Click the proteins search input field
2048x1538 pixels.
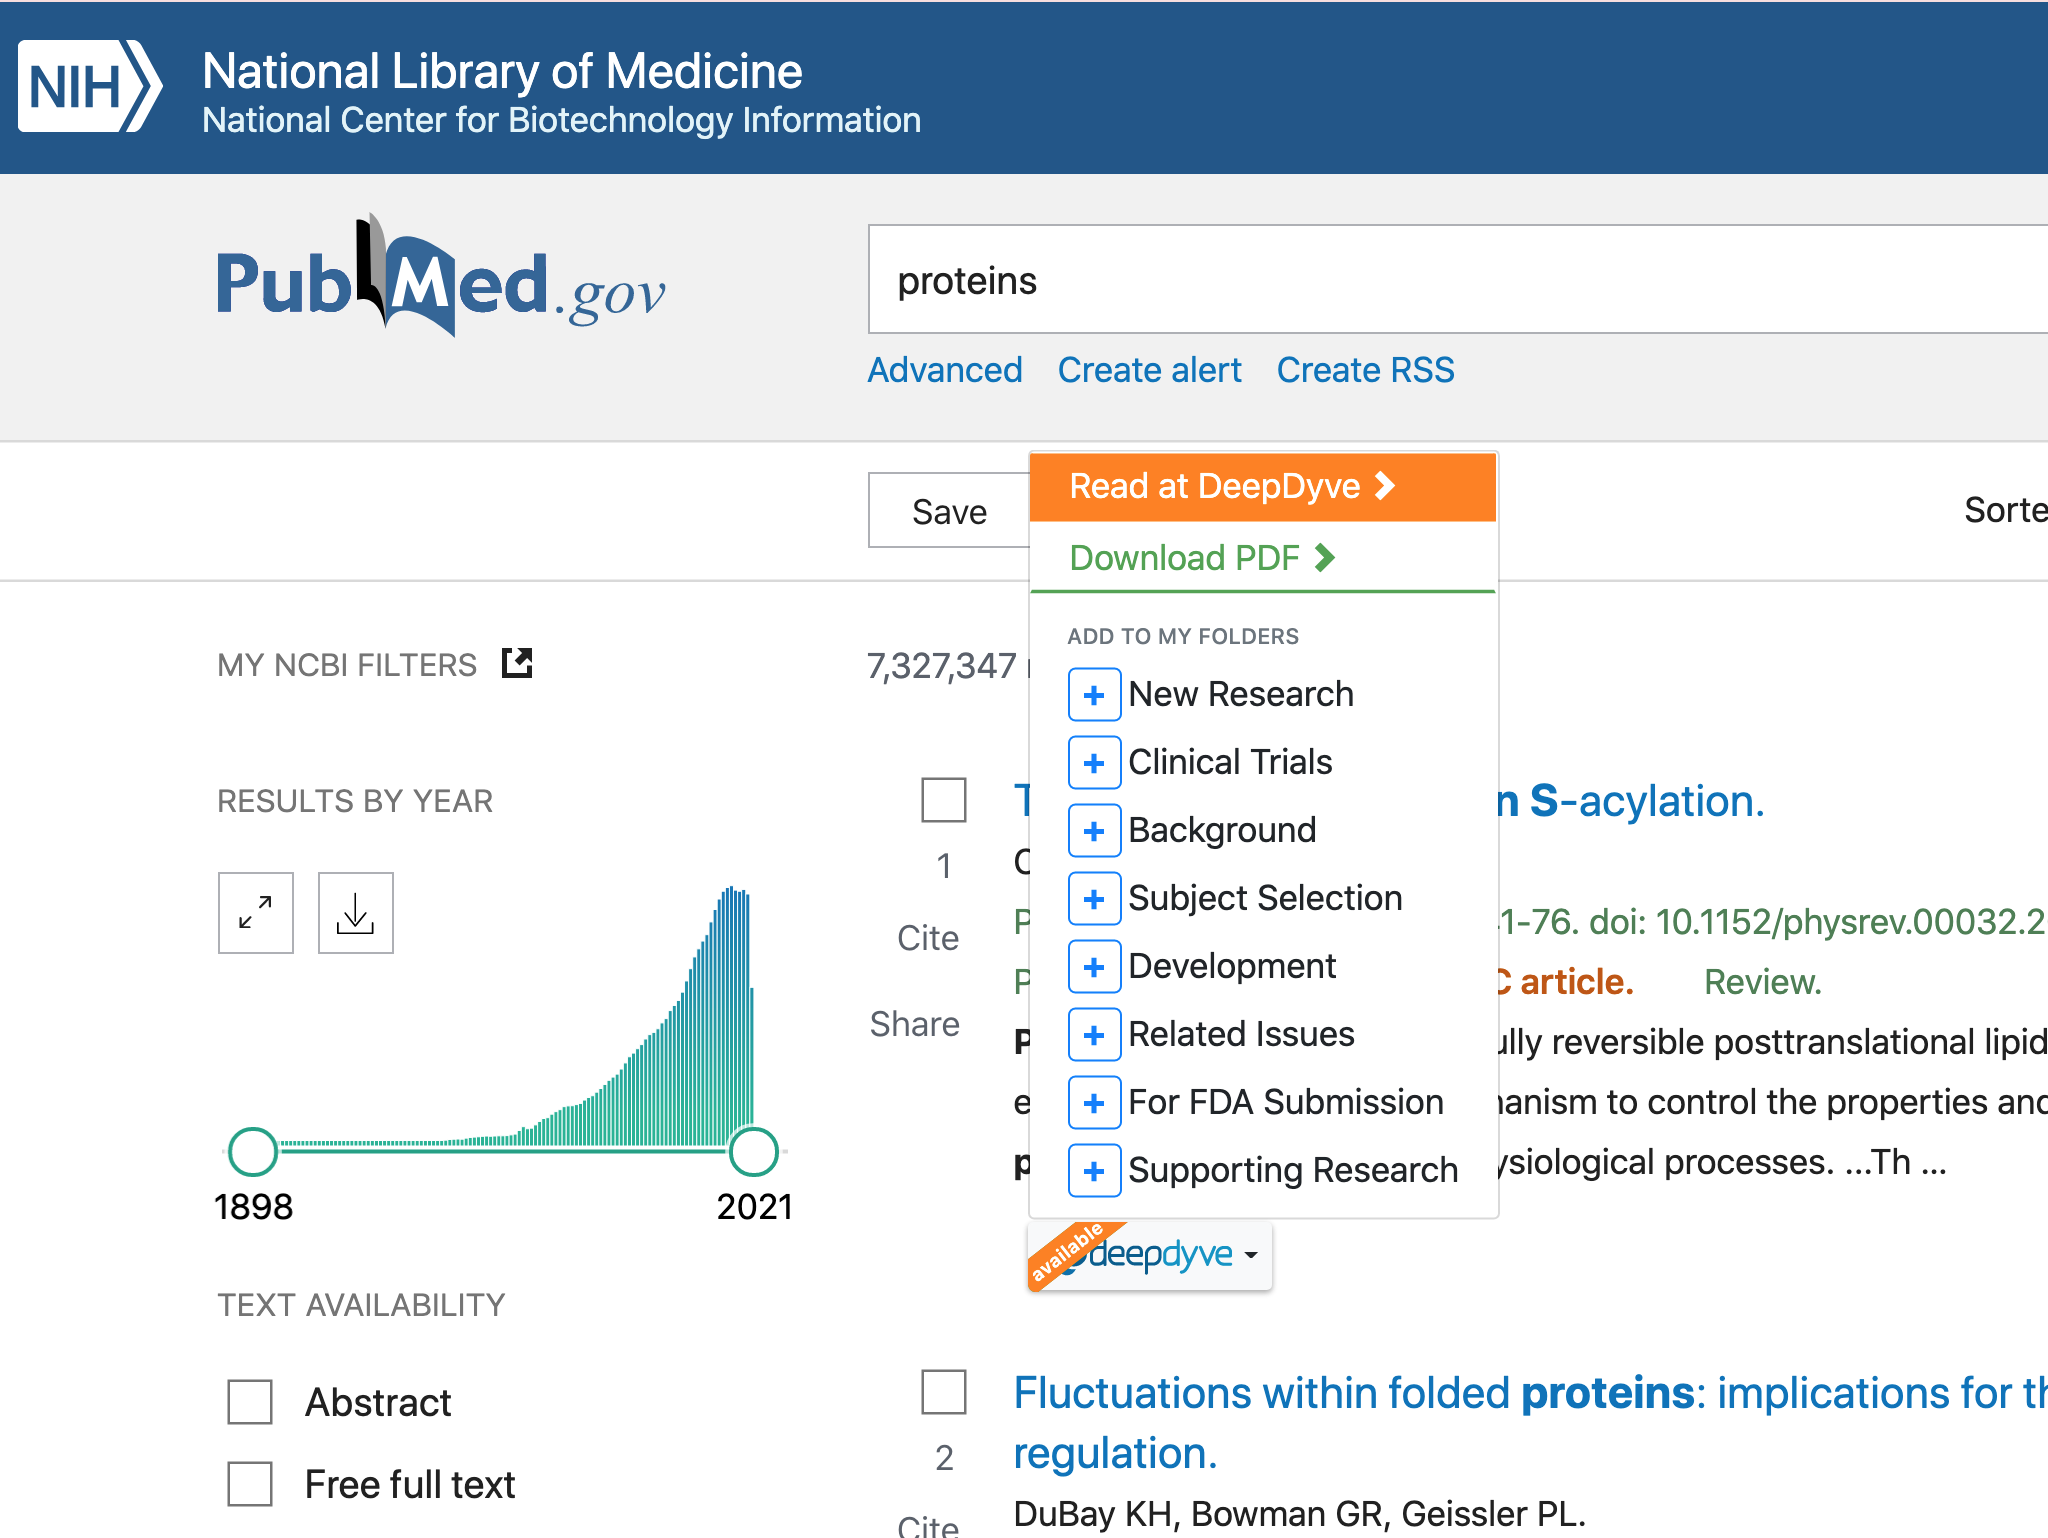coord(1400,281)
